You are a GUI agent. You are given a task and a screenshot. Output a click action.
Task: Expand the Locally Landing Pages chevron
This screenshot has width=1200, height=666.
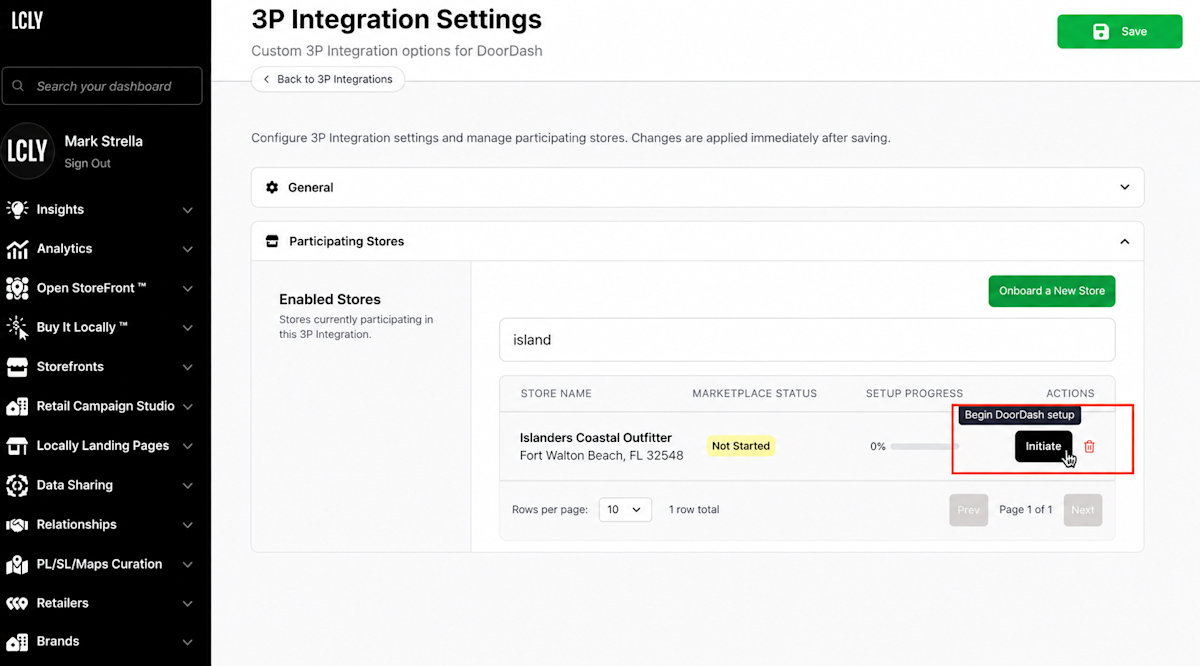(188, 446)
